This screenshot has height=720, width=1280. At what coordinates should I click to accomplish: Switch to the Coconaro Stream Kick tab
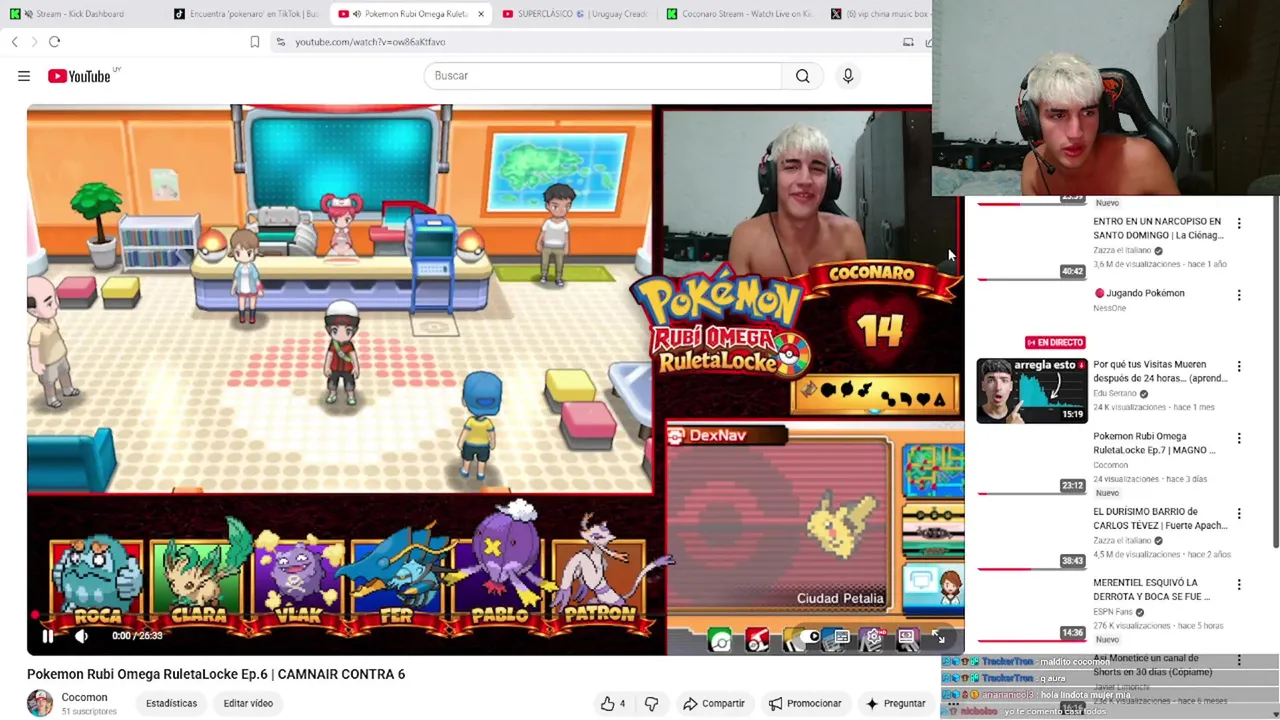740,14
